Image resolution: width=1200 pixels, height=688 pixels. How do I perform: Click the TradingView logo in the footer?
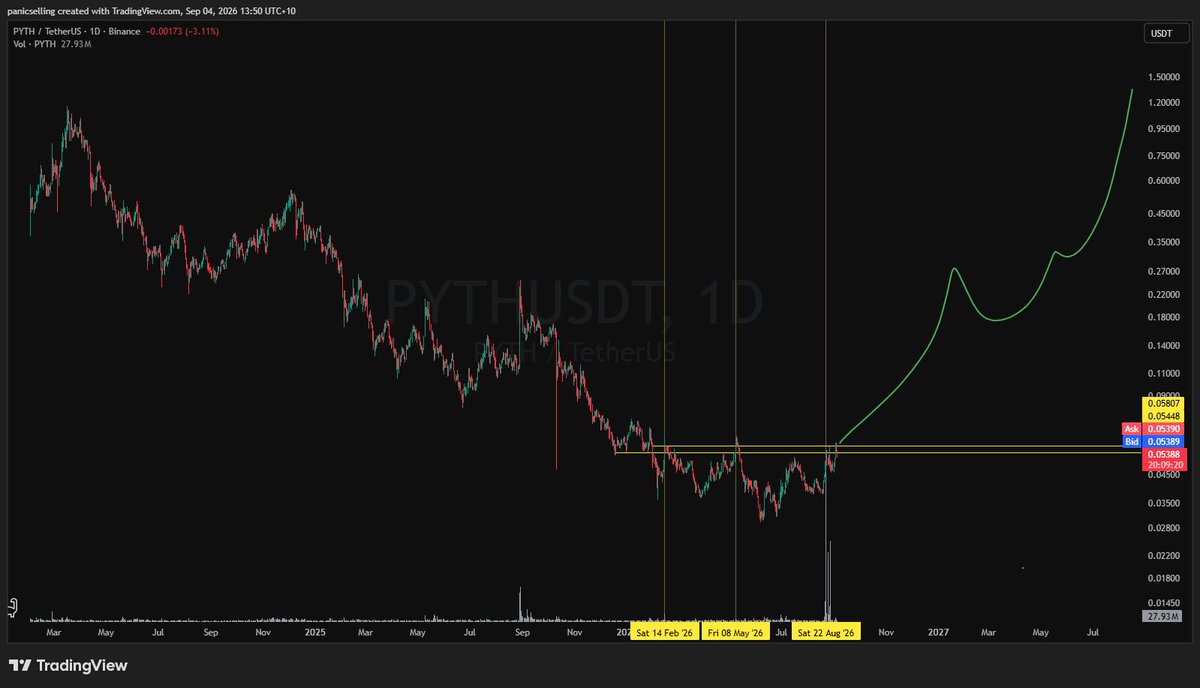68,665
